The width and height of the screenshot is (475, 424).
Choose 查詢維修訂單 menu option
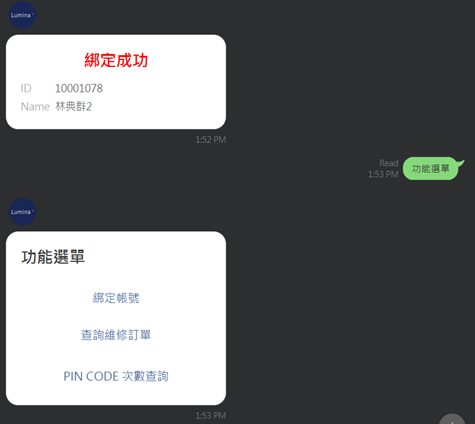[116, 335]
